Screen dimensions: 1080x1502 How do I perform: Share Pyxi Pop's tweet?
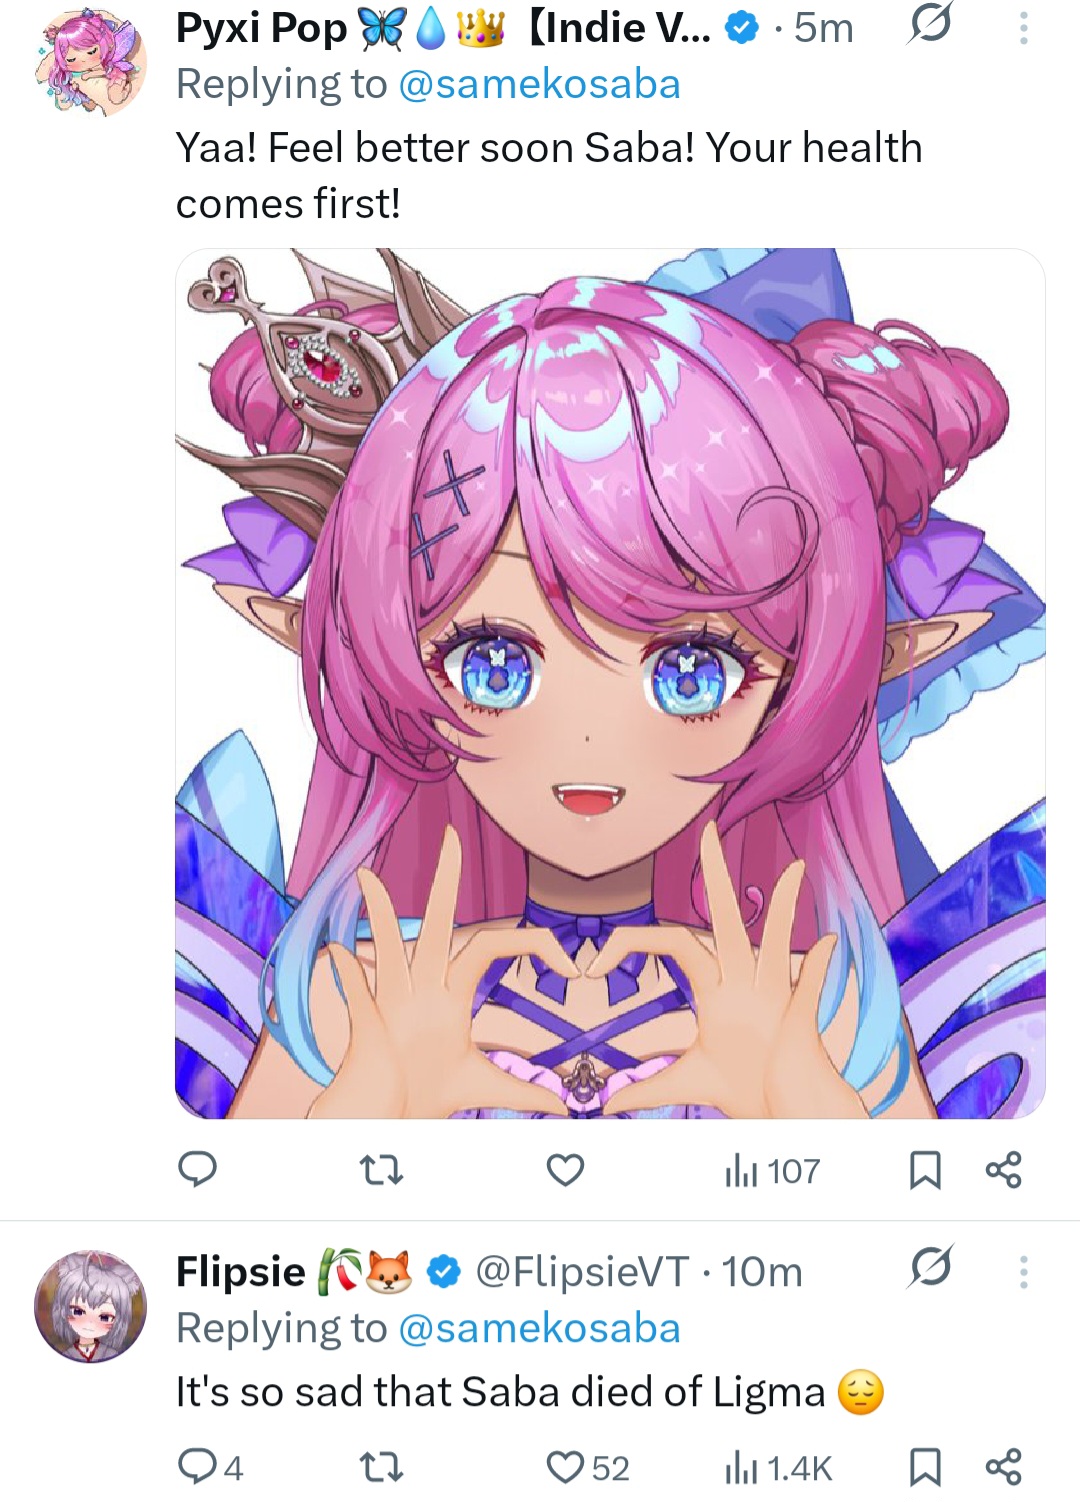1003,1169
